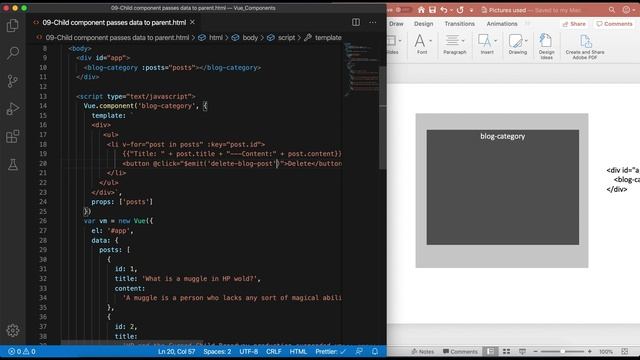This screenshot has height=360, width=640.
Task: Open the Extensions view
Action: click(x=13, y=136)
